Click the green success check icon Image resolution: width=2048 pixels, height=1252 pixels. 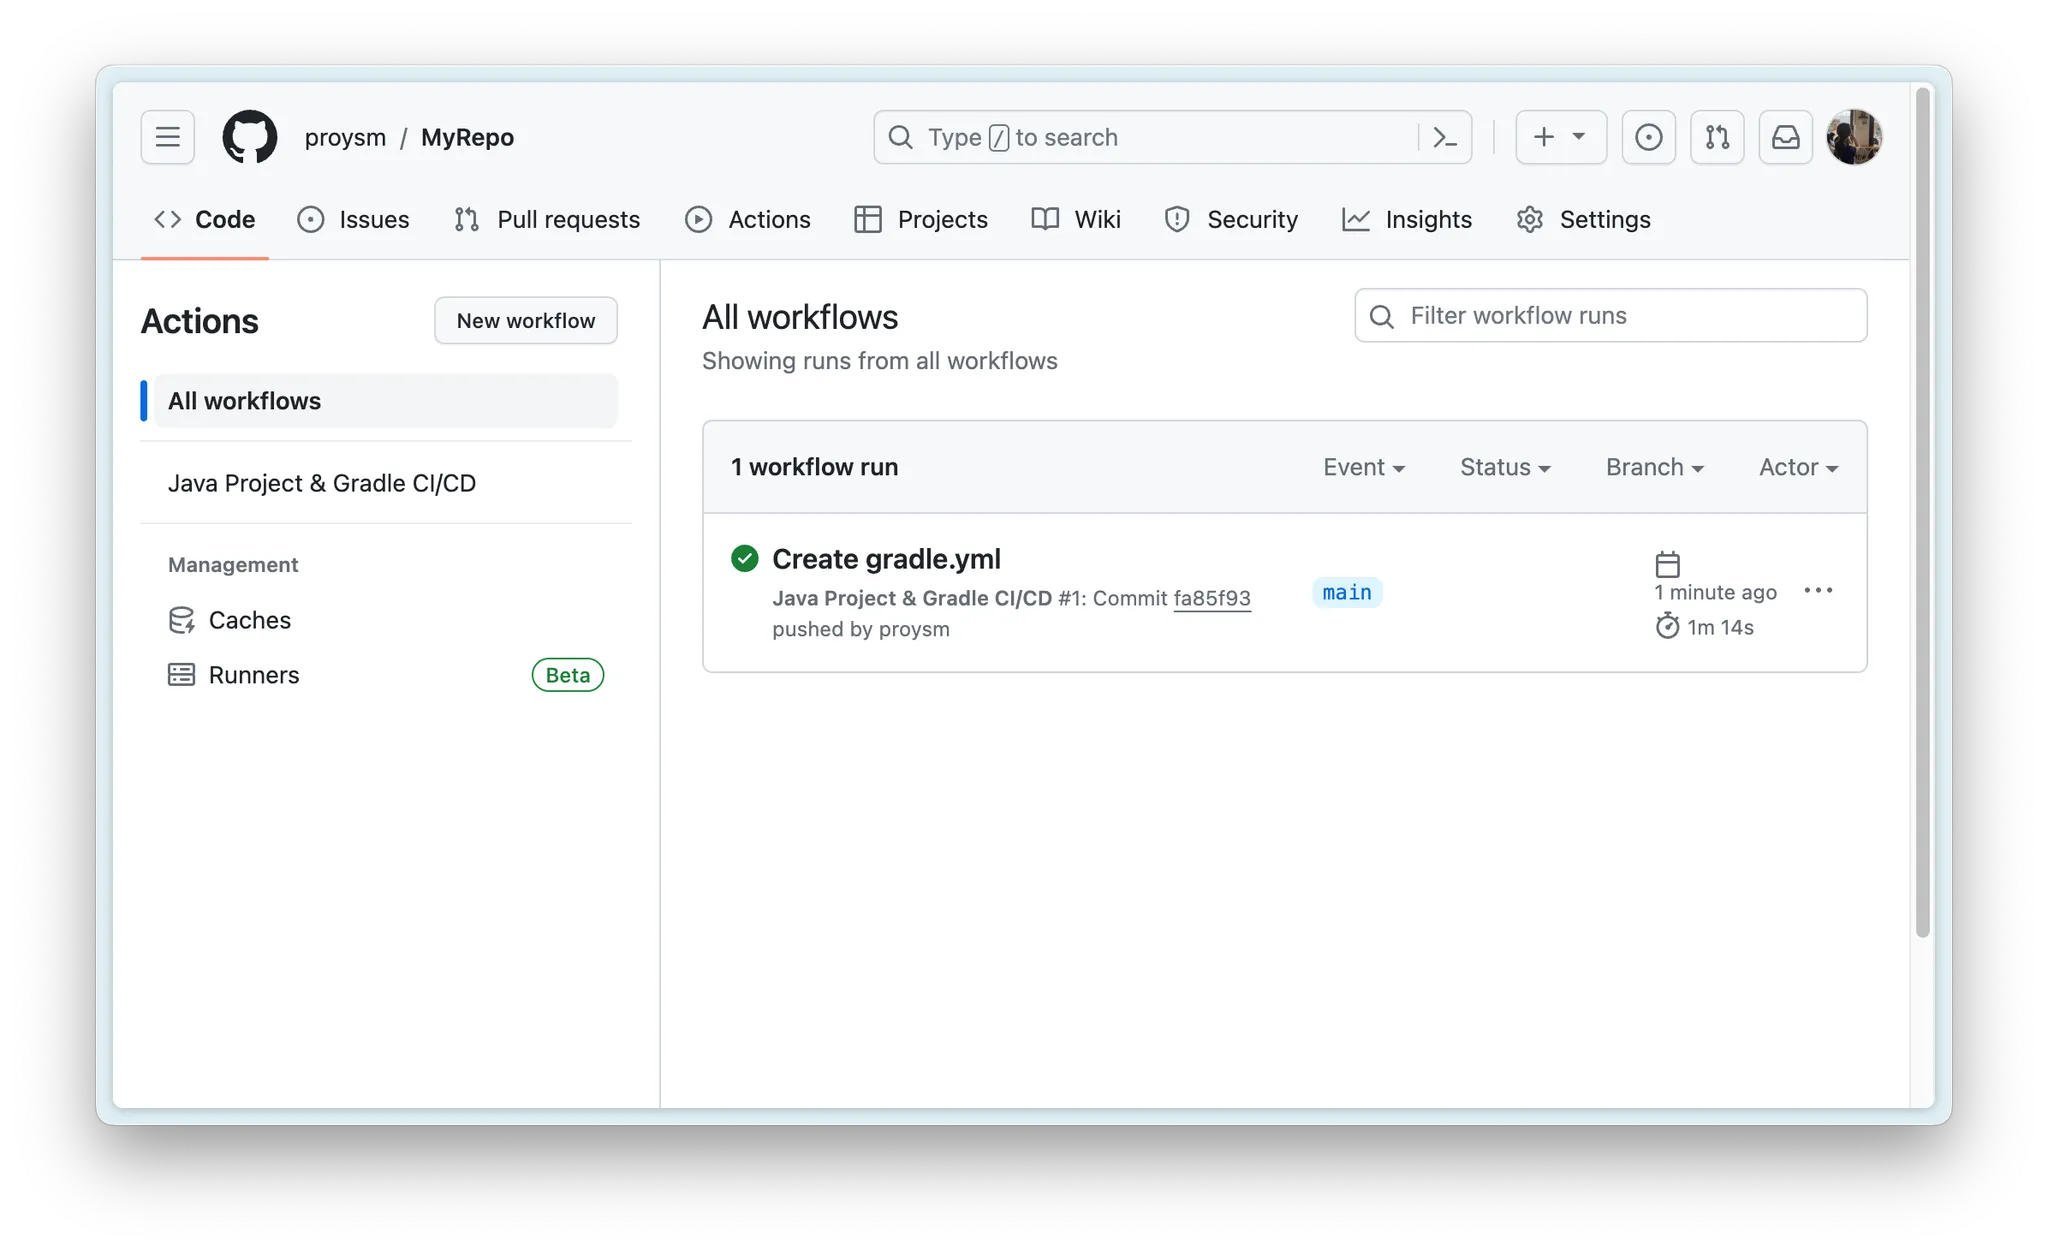pos(745,558)
